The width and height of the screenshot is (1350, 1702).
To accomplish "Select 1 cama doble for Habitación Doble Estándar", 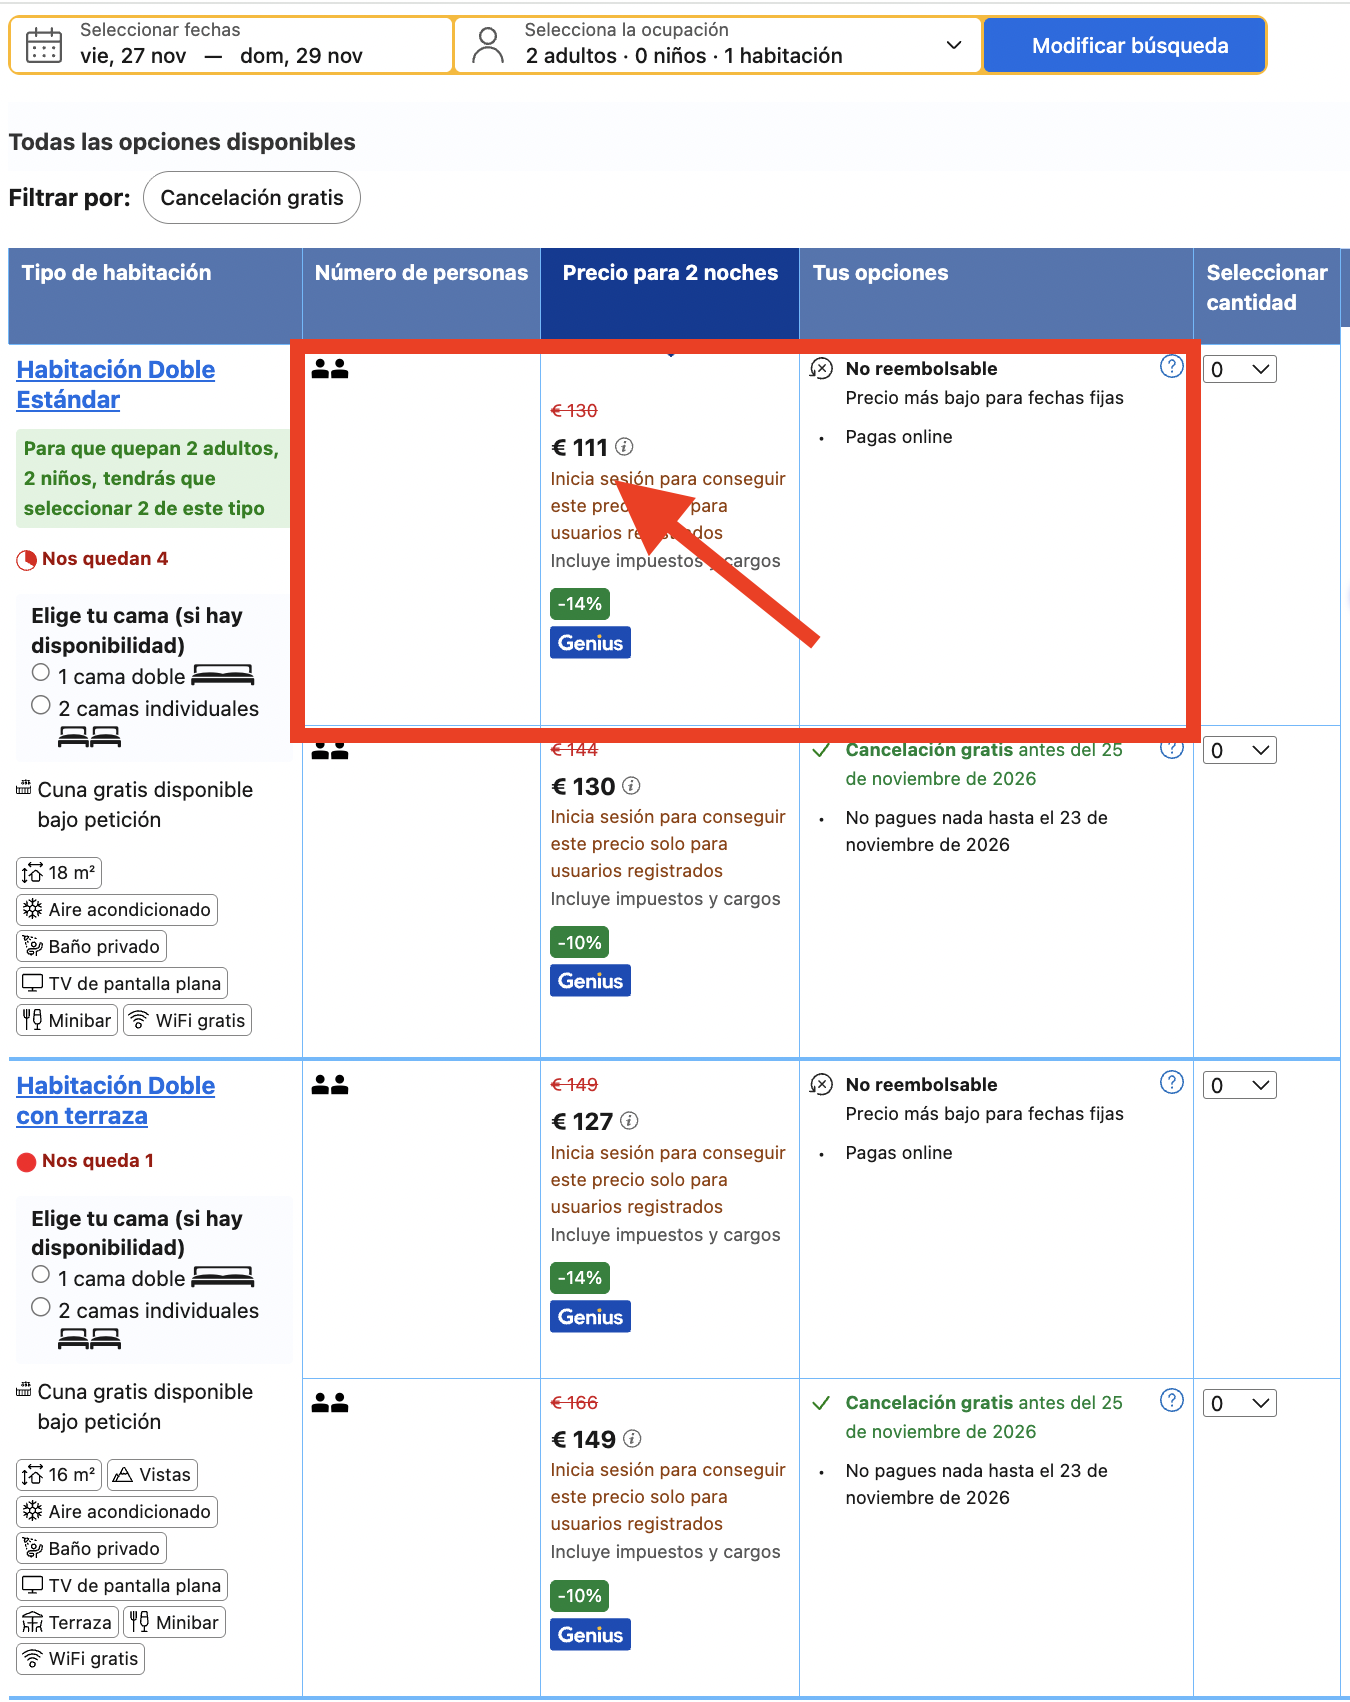I will [41, 673].
